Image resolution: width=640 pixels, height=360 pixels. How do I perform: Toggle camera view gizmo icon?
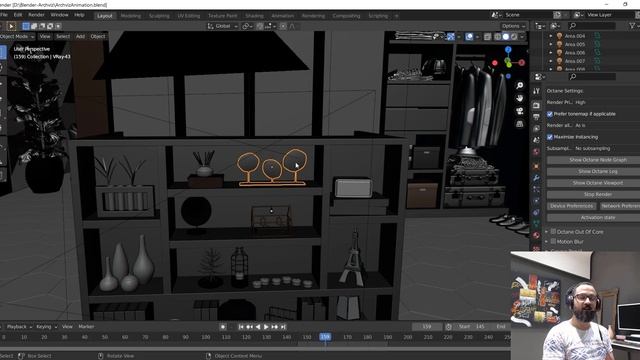coord(520,111)
